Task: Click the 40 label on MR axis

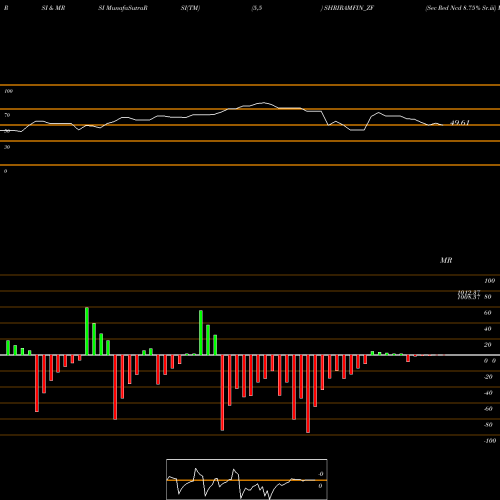Action: (x=487, y=329)
